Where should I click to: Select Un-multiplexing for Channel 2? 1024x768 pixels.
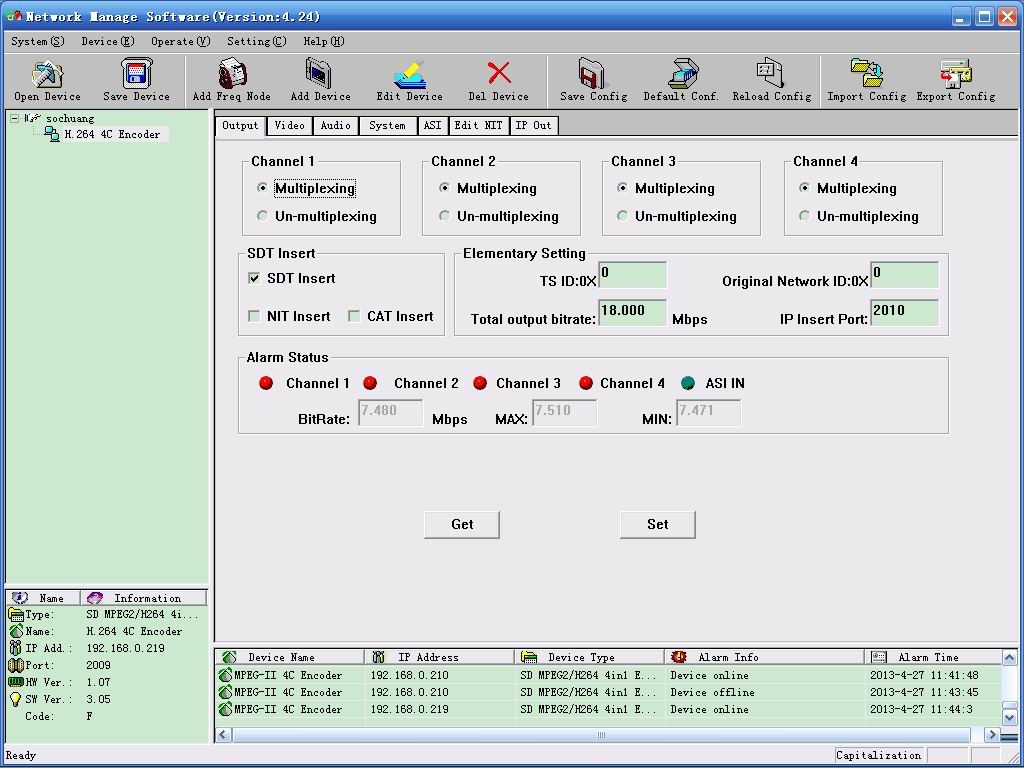coord(444,216)
